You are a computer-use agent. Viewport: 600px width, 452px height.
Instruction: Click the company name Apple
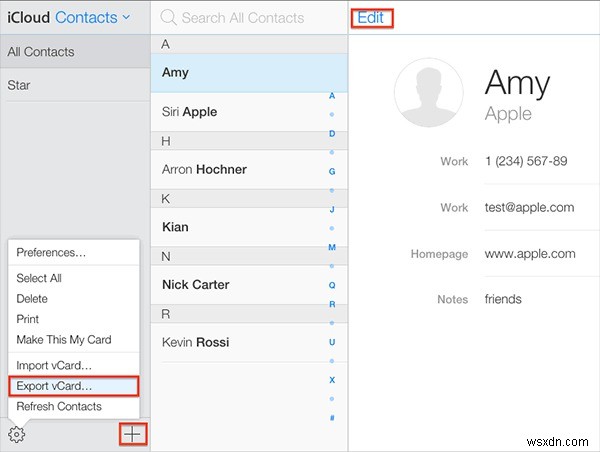pos(508,114)
